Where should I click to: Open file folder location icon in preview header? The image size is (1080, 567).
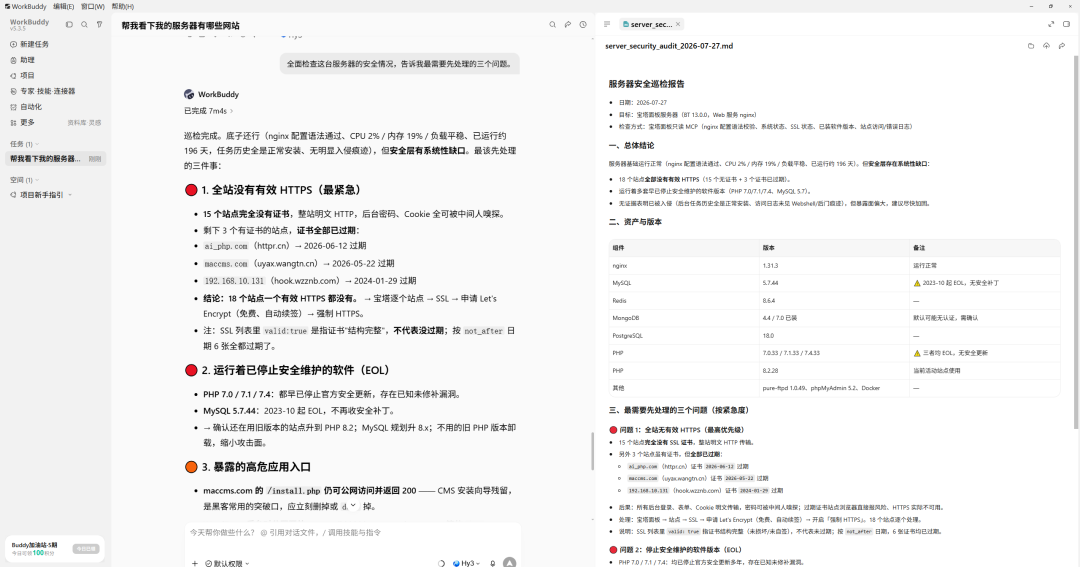coord(1031,46)
